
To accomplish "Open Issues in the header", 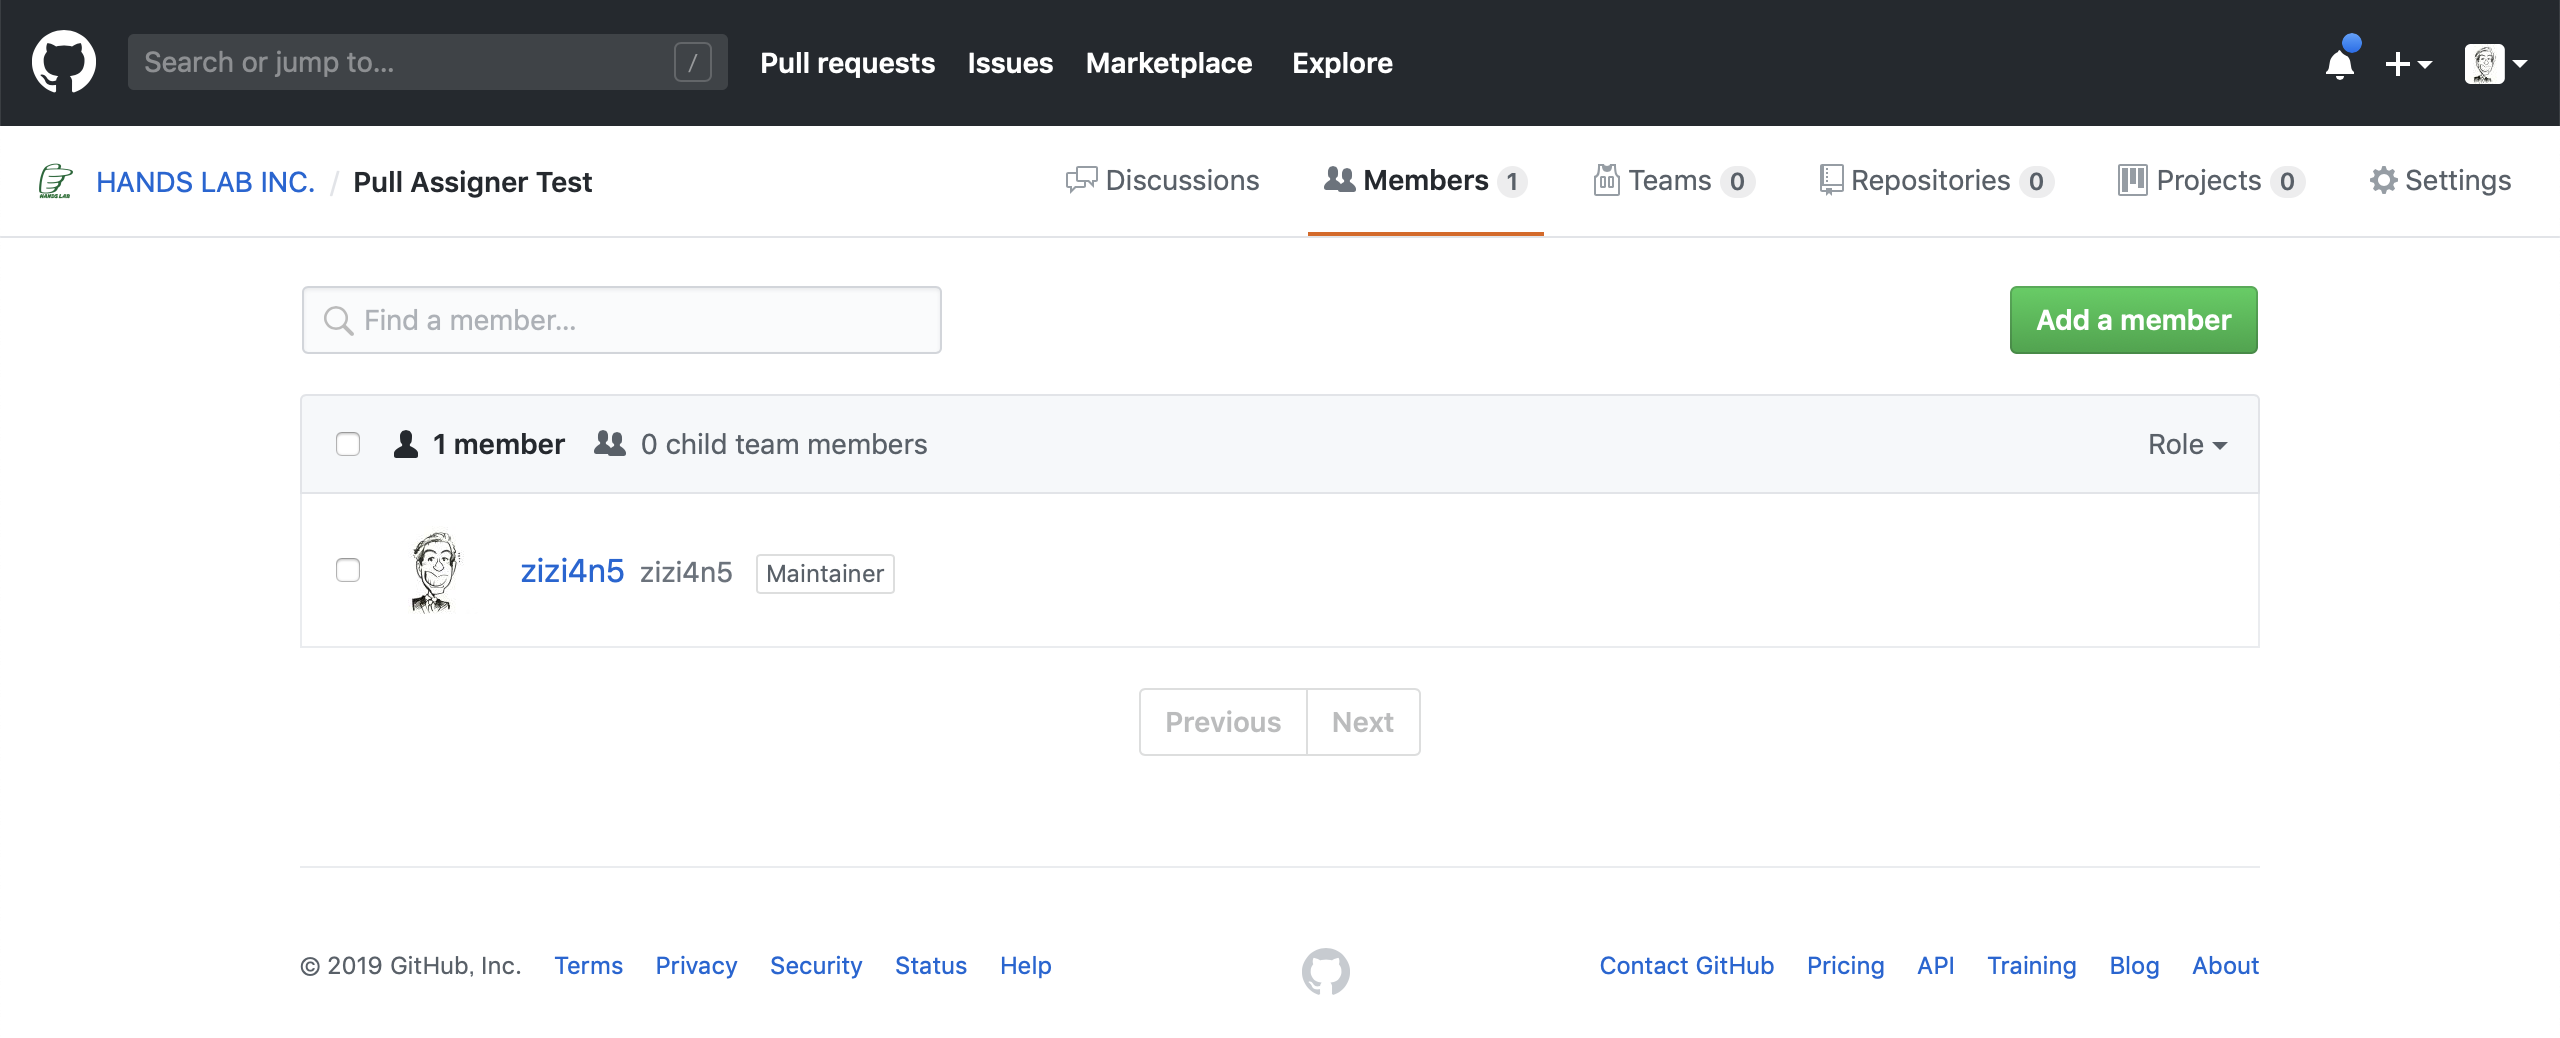I will click(x=1010, y=63).
